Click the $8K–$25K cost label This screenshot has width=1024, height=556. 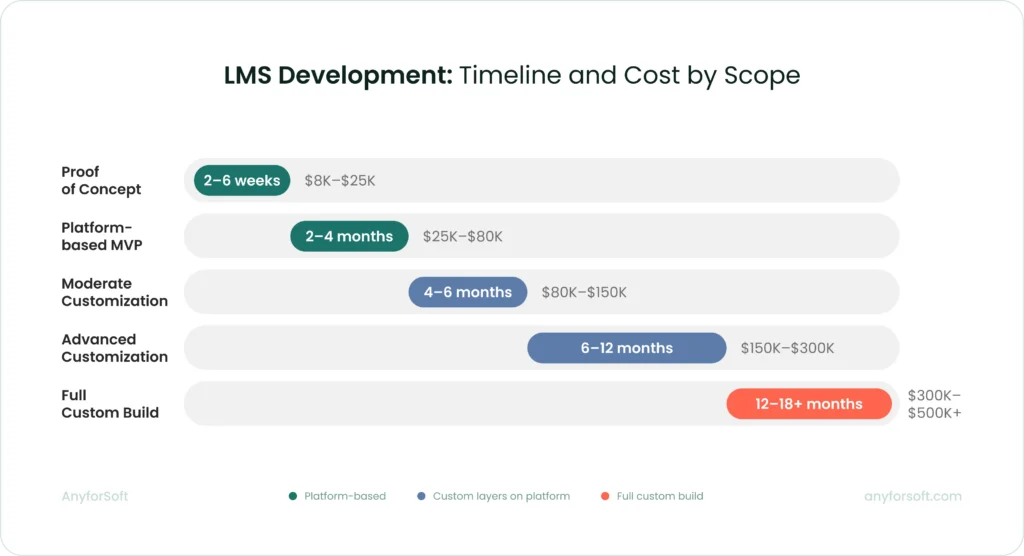(x=340, y=181)
